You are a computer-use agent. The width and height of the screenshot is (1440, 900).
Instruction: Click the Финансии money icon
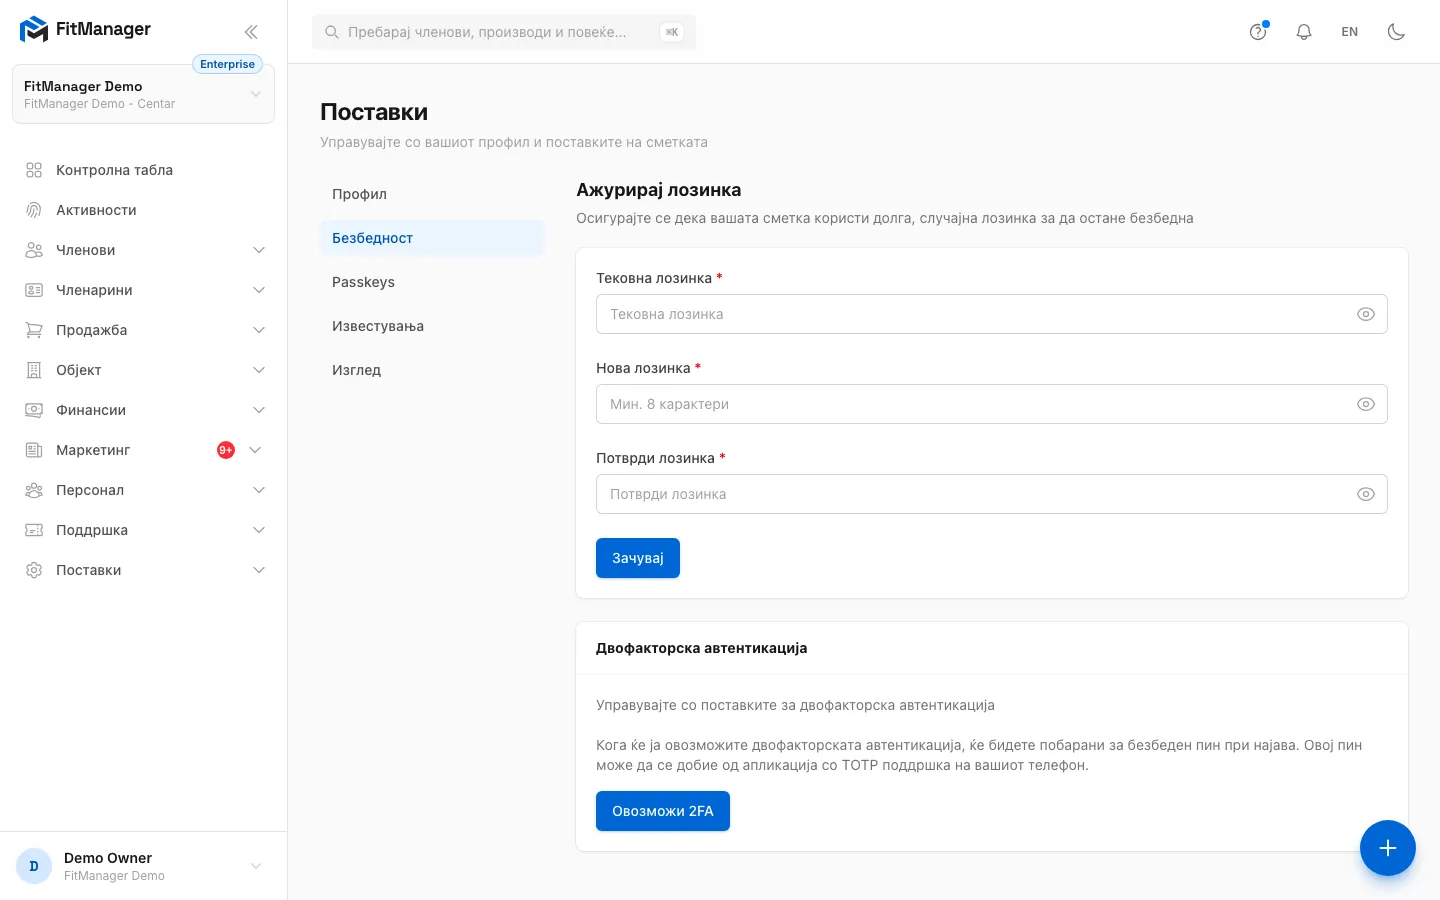(34, 410)
